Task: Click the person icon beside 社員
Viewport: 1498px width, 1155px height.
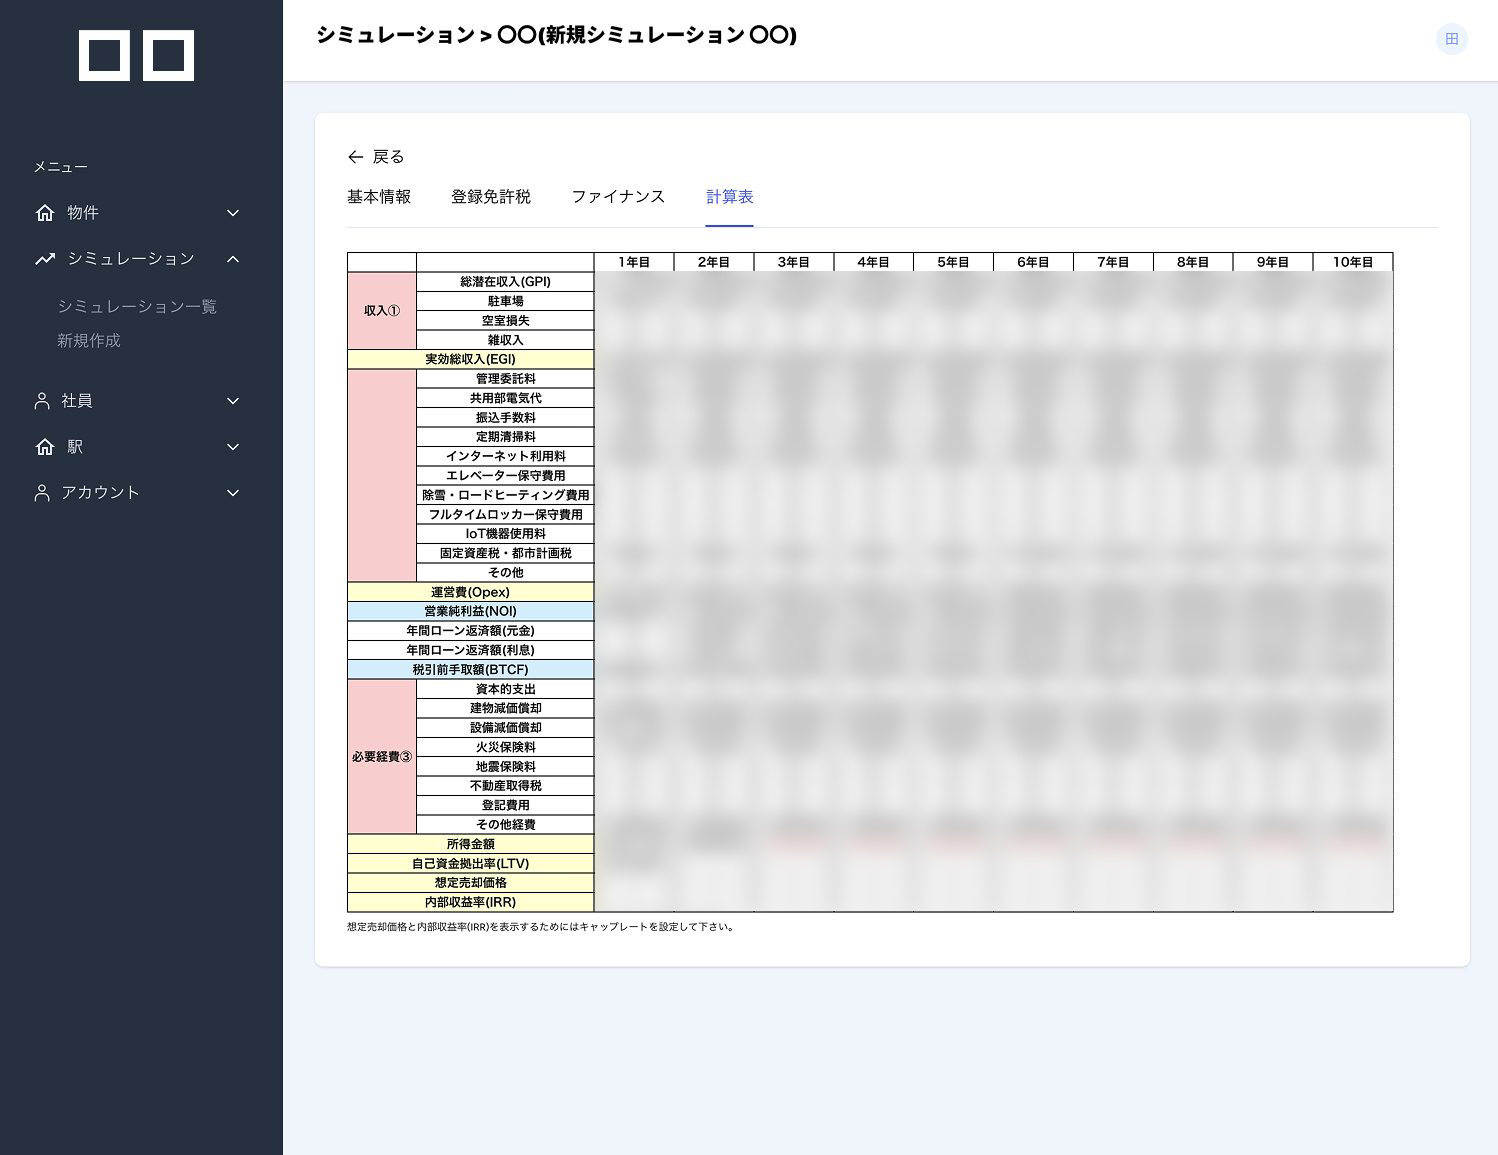Action: coord(42,401)
